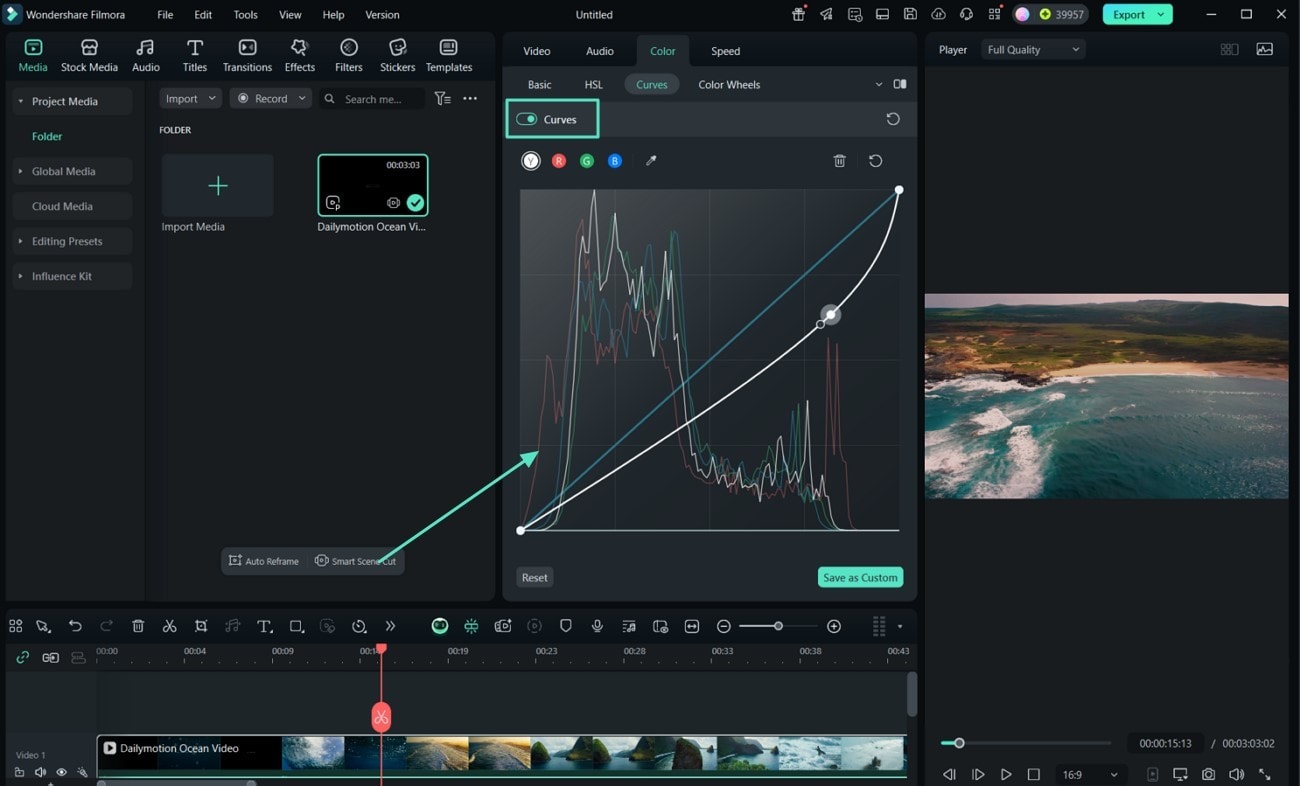
Task: Toggle the timeline link chain icon
Action: click(22, 657)
